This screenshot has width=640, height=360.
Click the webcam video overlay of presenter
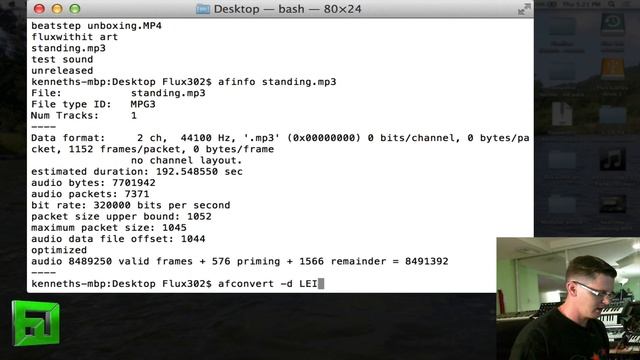coord(568,299)
